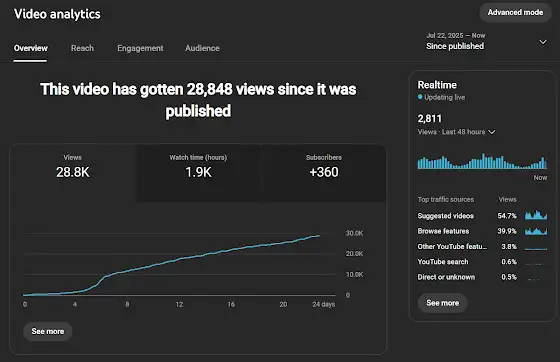560x362 pixels.
Task: Click the Realtime bar chart
Action: [x=482, y=161]
